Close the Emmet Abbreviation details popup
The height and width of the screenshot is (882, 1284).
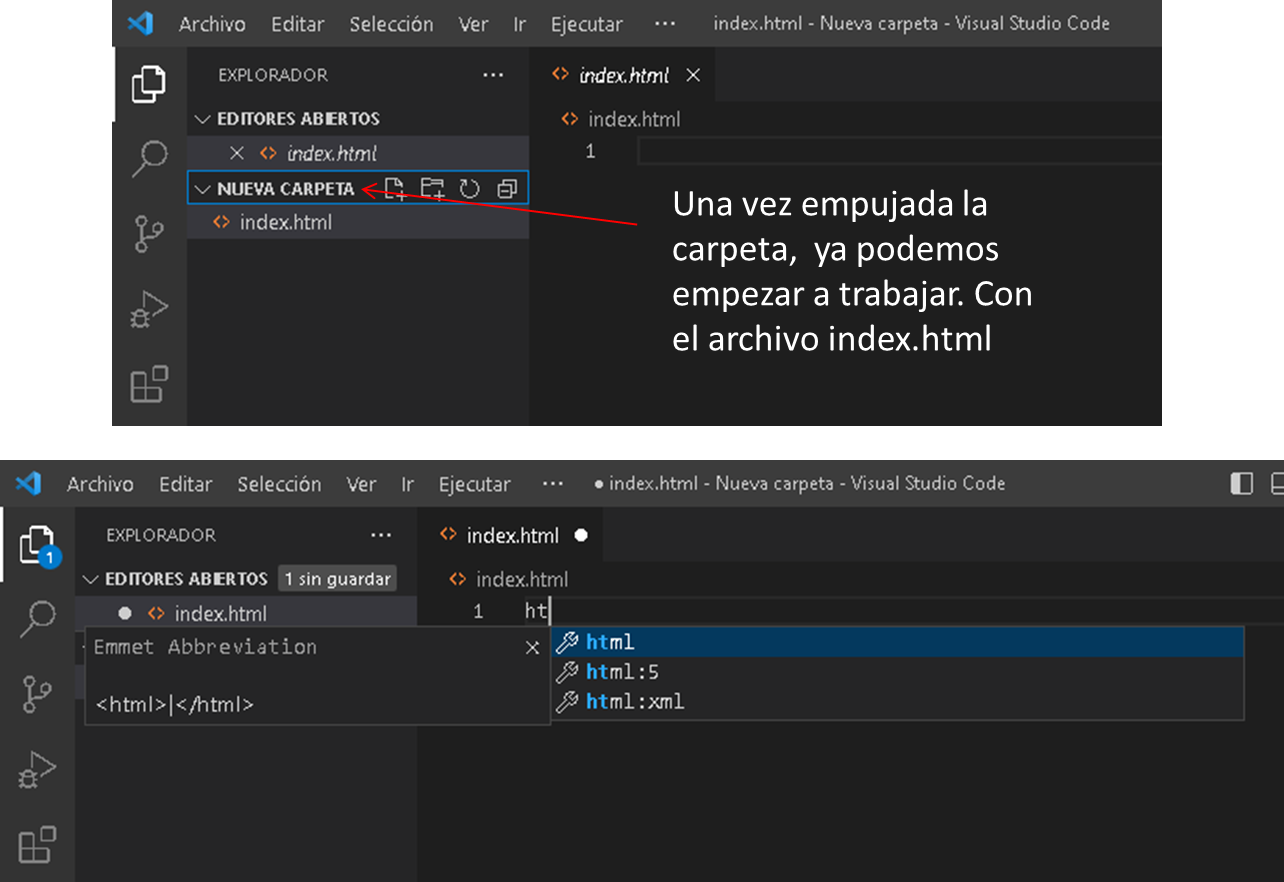pos(532,648)
